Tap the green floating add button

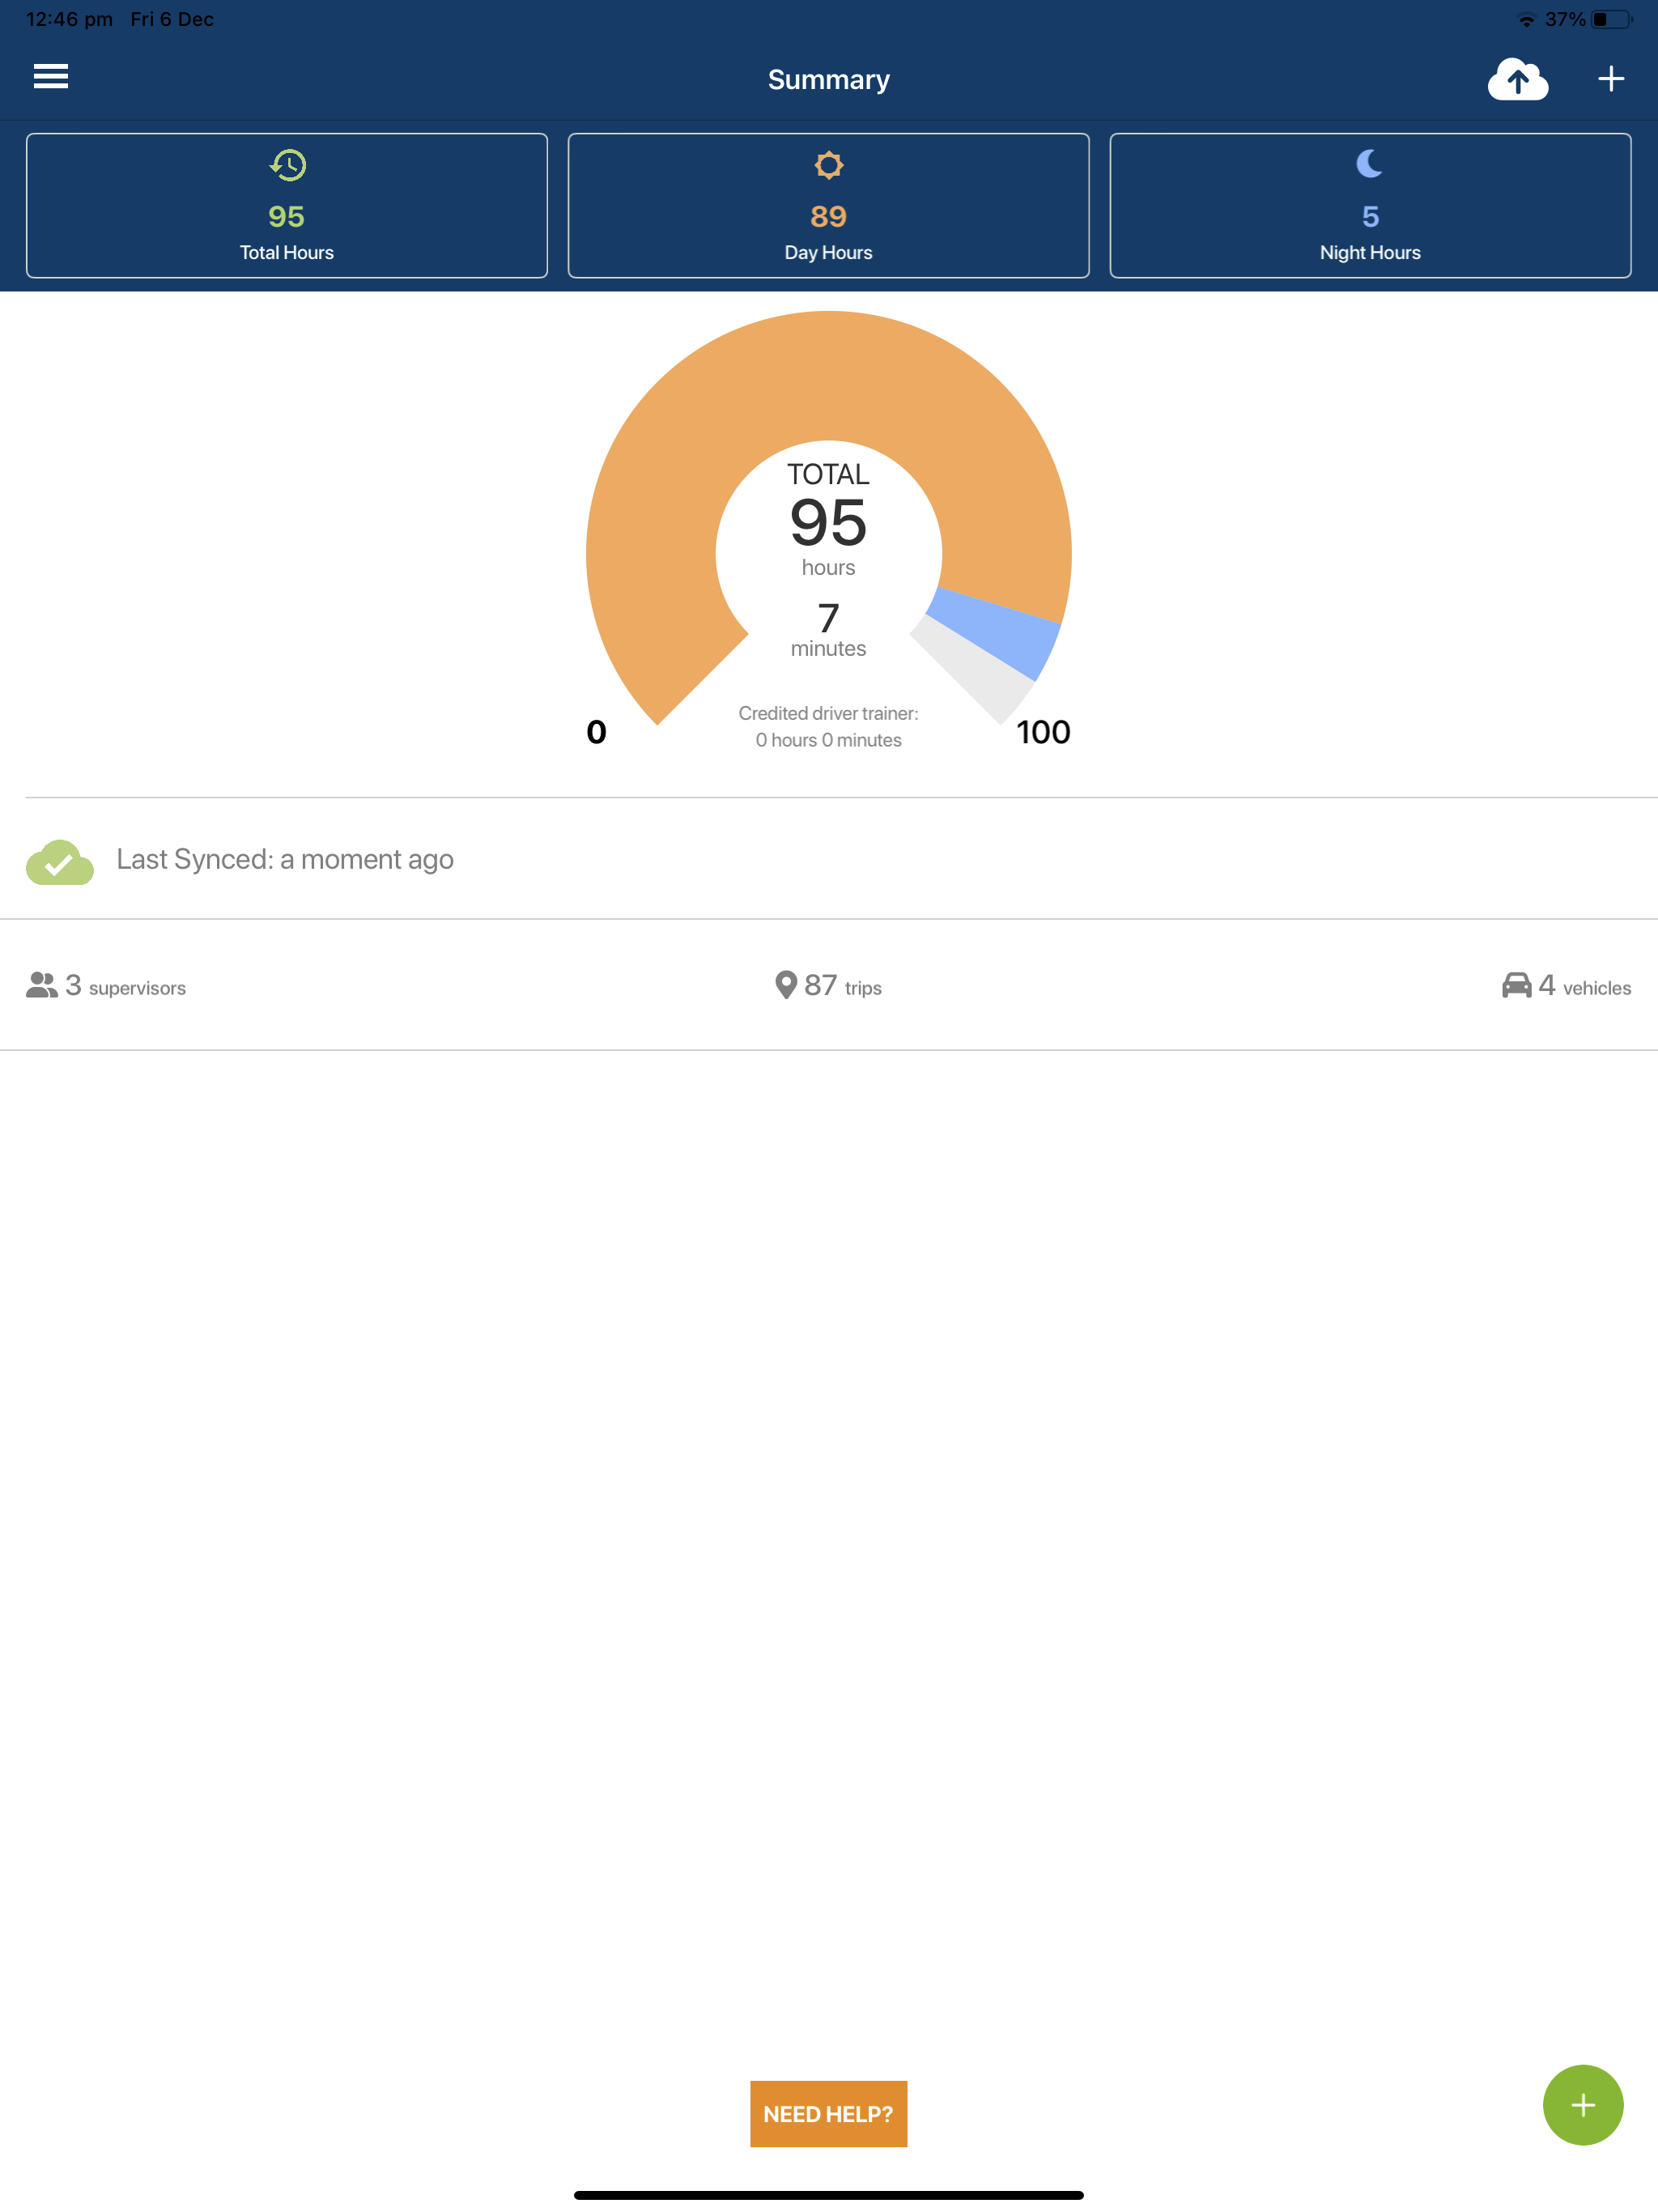pos(1582,2104)
